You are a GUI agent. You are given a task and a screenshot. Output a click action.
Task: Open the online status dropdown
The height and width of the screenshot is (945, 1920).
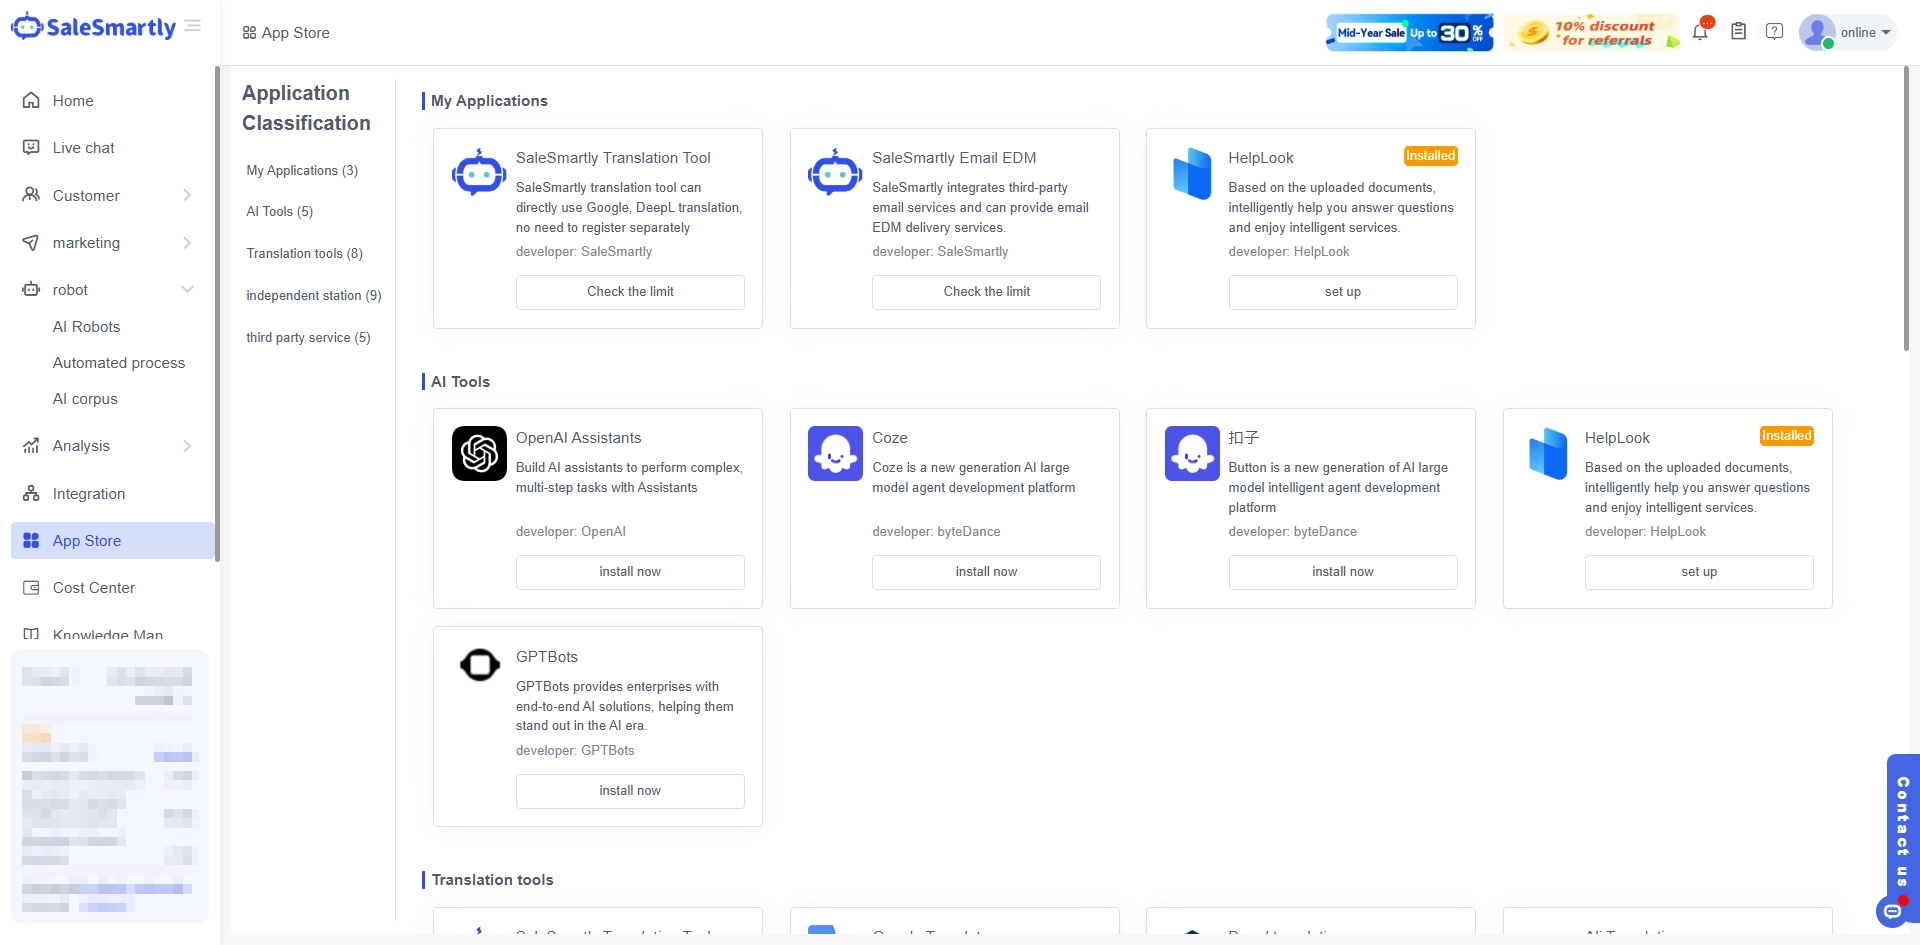pos(1866,32)
